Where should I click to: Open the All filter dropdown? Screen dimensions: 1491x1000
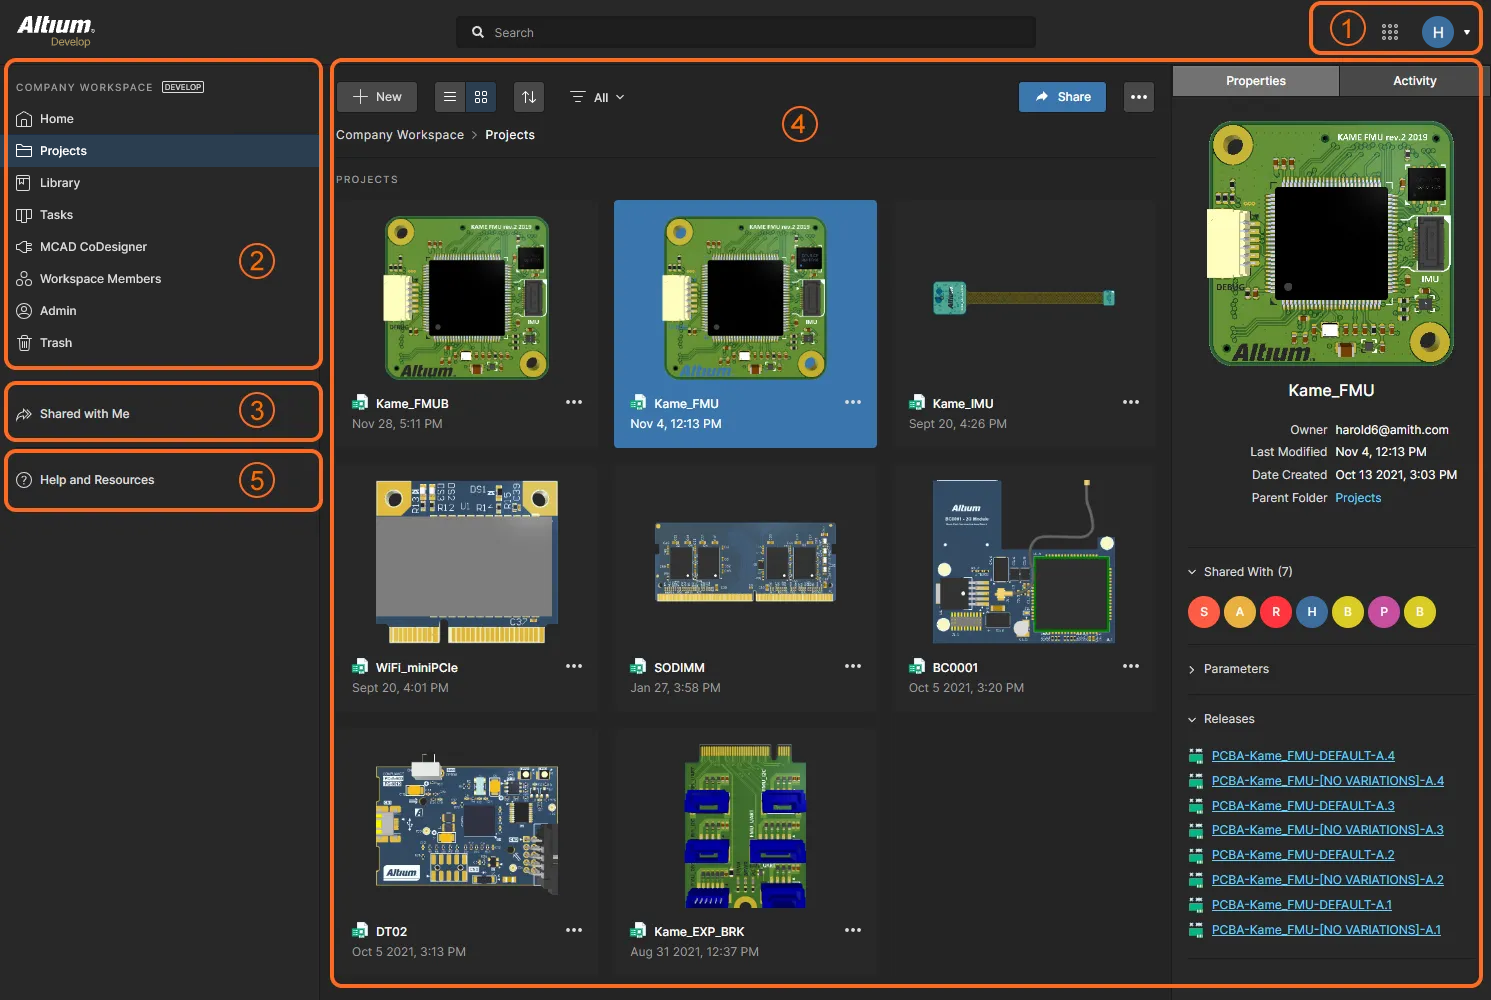pyautogui.click(x=598, y=97)
